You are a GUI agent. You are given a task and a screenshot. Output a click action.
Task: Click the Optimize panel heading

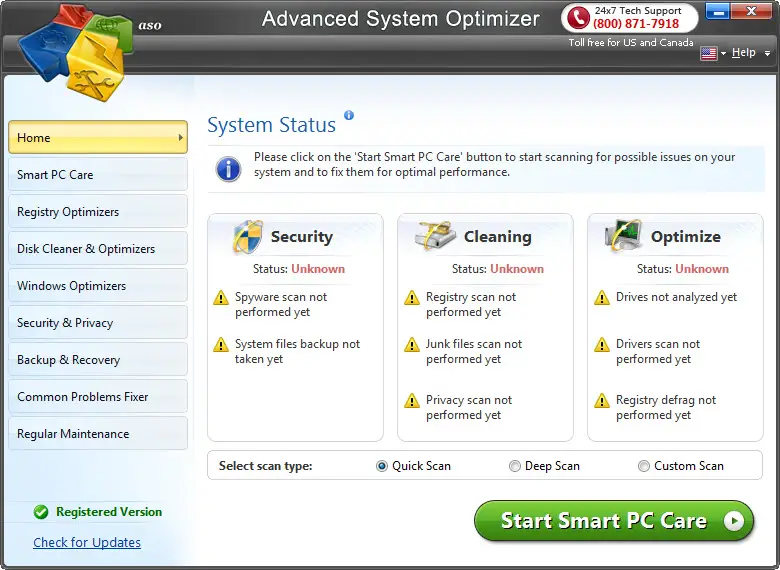pos(685,237)
